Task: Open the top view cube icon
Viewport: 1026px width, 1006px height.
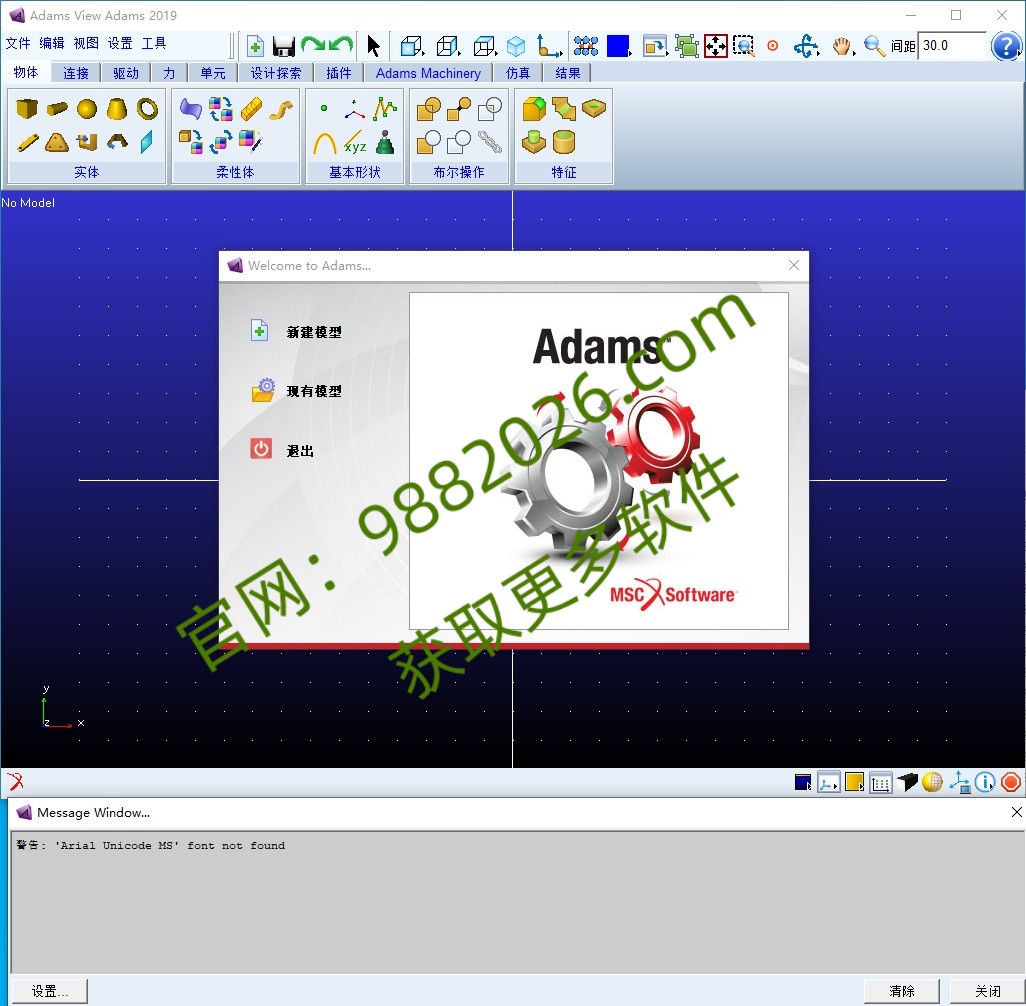Action: click(x=485, y=46)
